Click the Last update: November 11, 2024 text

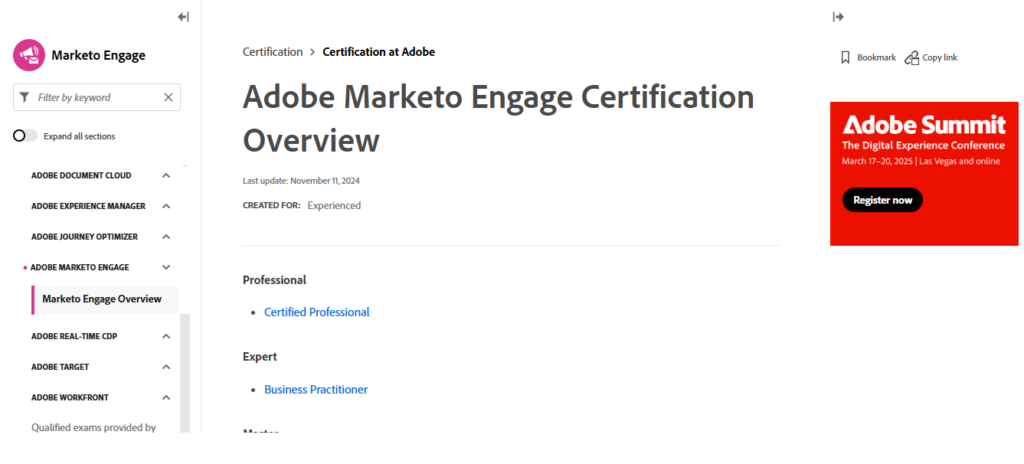(301, 181)
